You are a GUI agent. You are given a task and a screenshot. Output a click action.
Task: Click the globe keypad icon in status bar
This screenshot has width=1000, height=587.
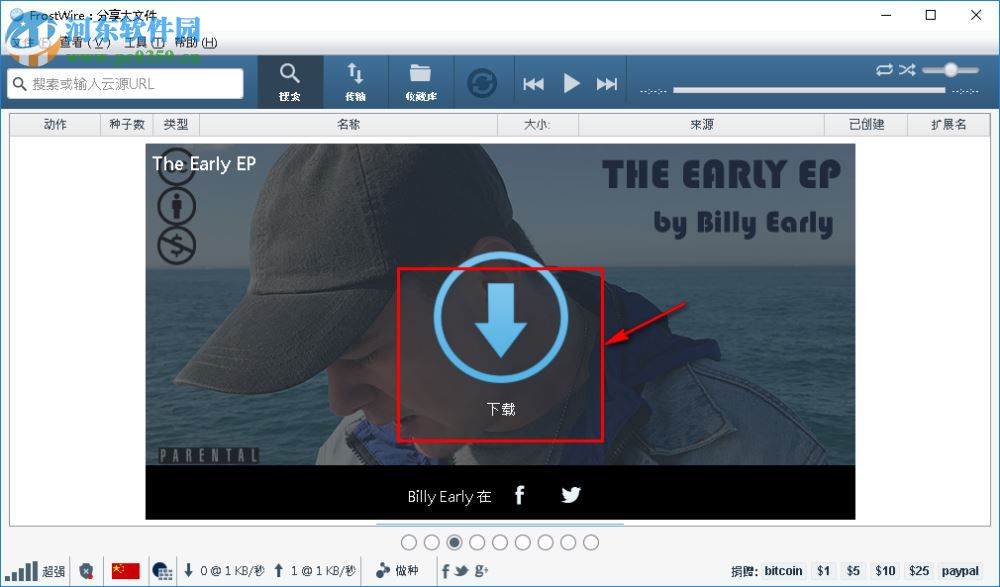[163, 571]
